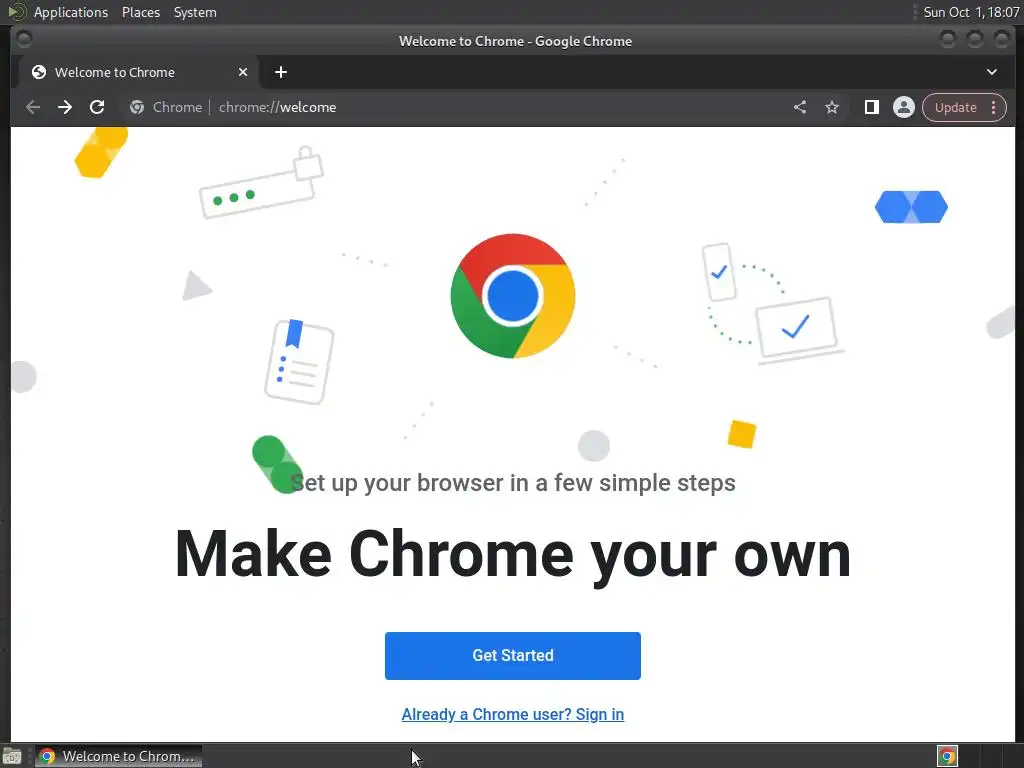The height and width of the screenshot is (768, 1024).
Task: Go back using the browser back arrow
Action: click(x=33, y=107)
